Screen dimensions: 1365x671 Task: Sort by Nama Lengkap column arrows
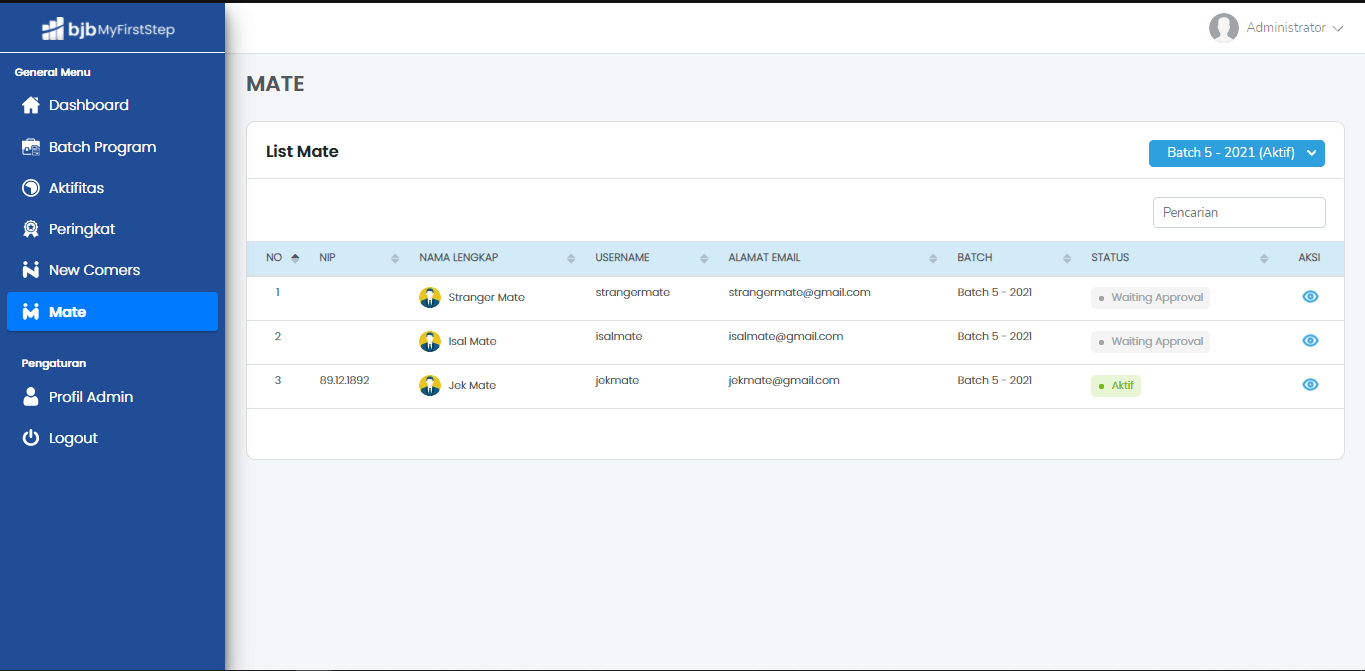pos(571,258)
